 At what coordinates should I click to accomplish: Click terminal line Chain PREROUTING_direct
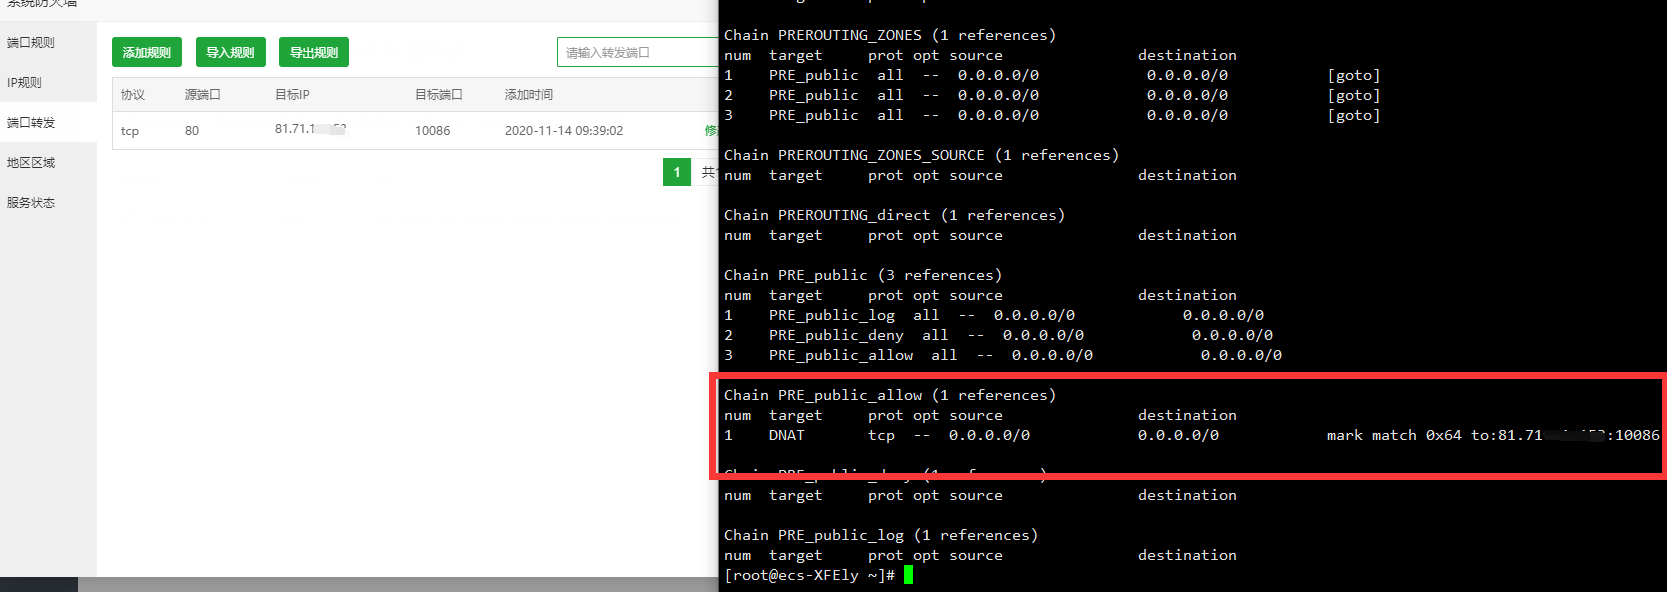895,215
